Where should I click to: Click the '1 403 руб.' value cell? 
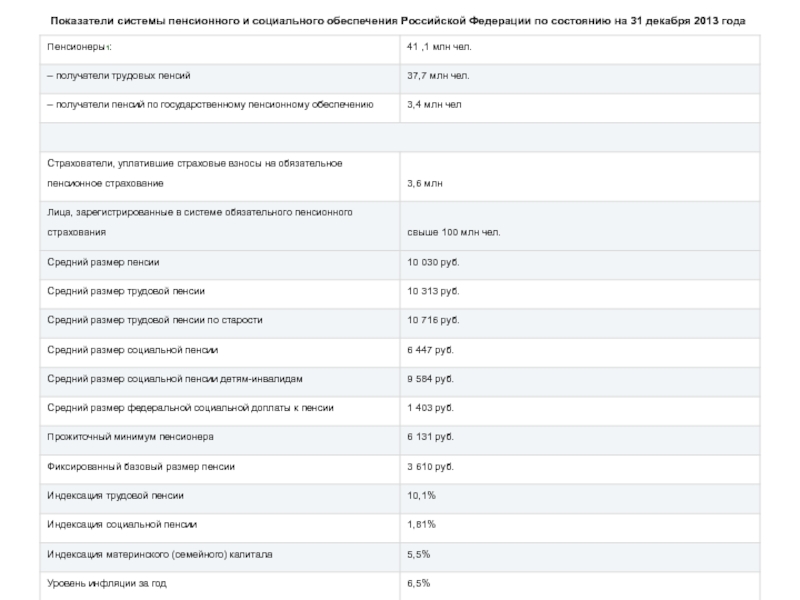430,408
